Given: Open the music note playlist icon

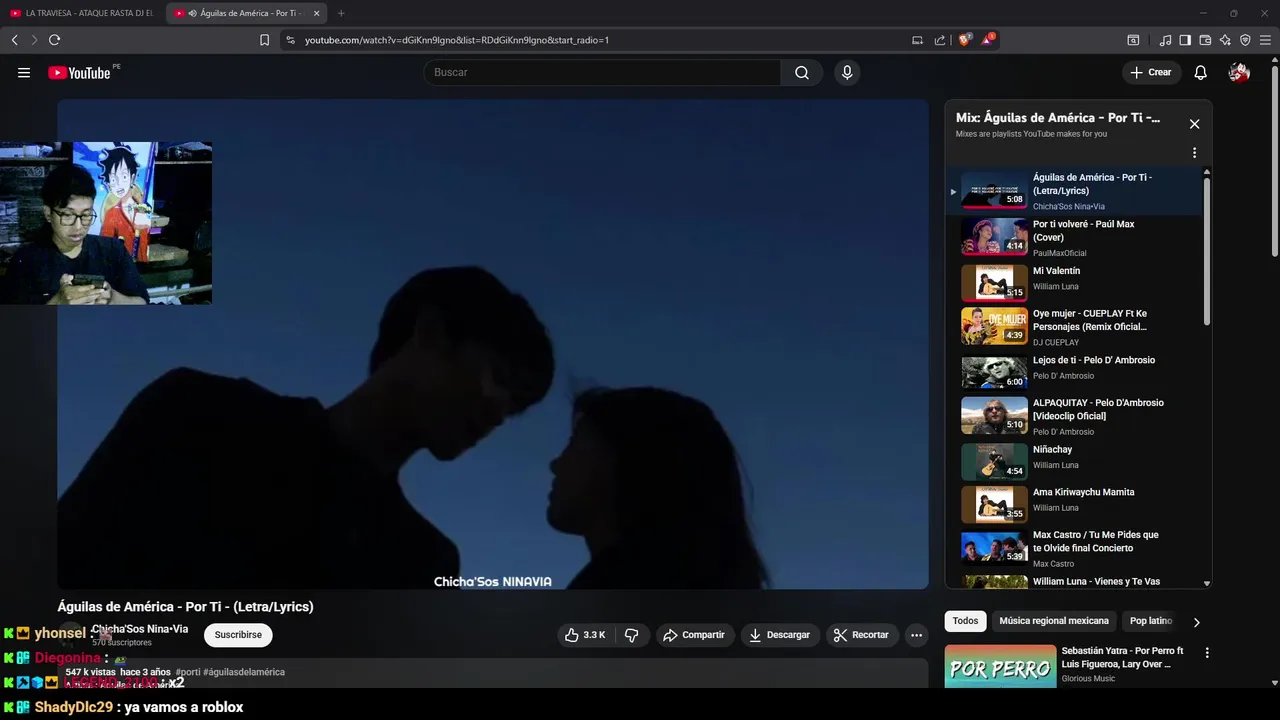Looking at the screenshot, I should pyautogui.click(x=1165, y=40).
